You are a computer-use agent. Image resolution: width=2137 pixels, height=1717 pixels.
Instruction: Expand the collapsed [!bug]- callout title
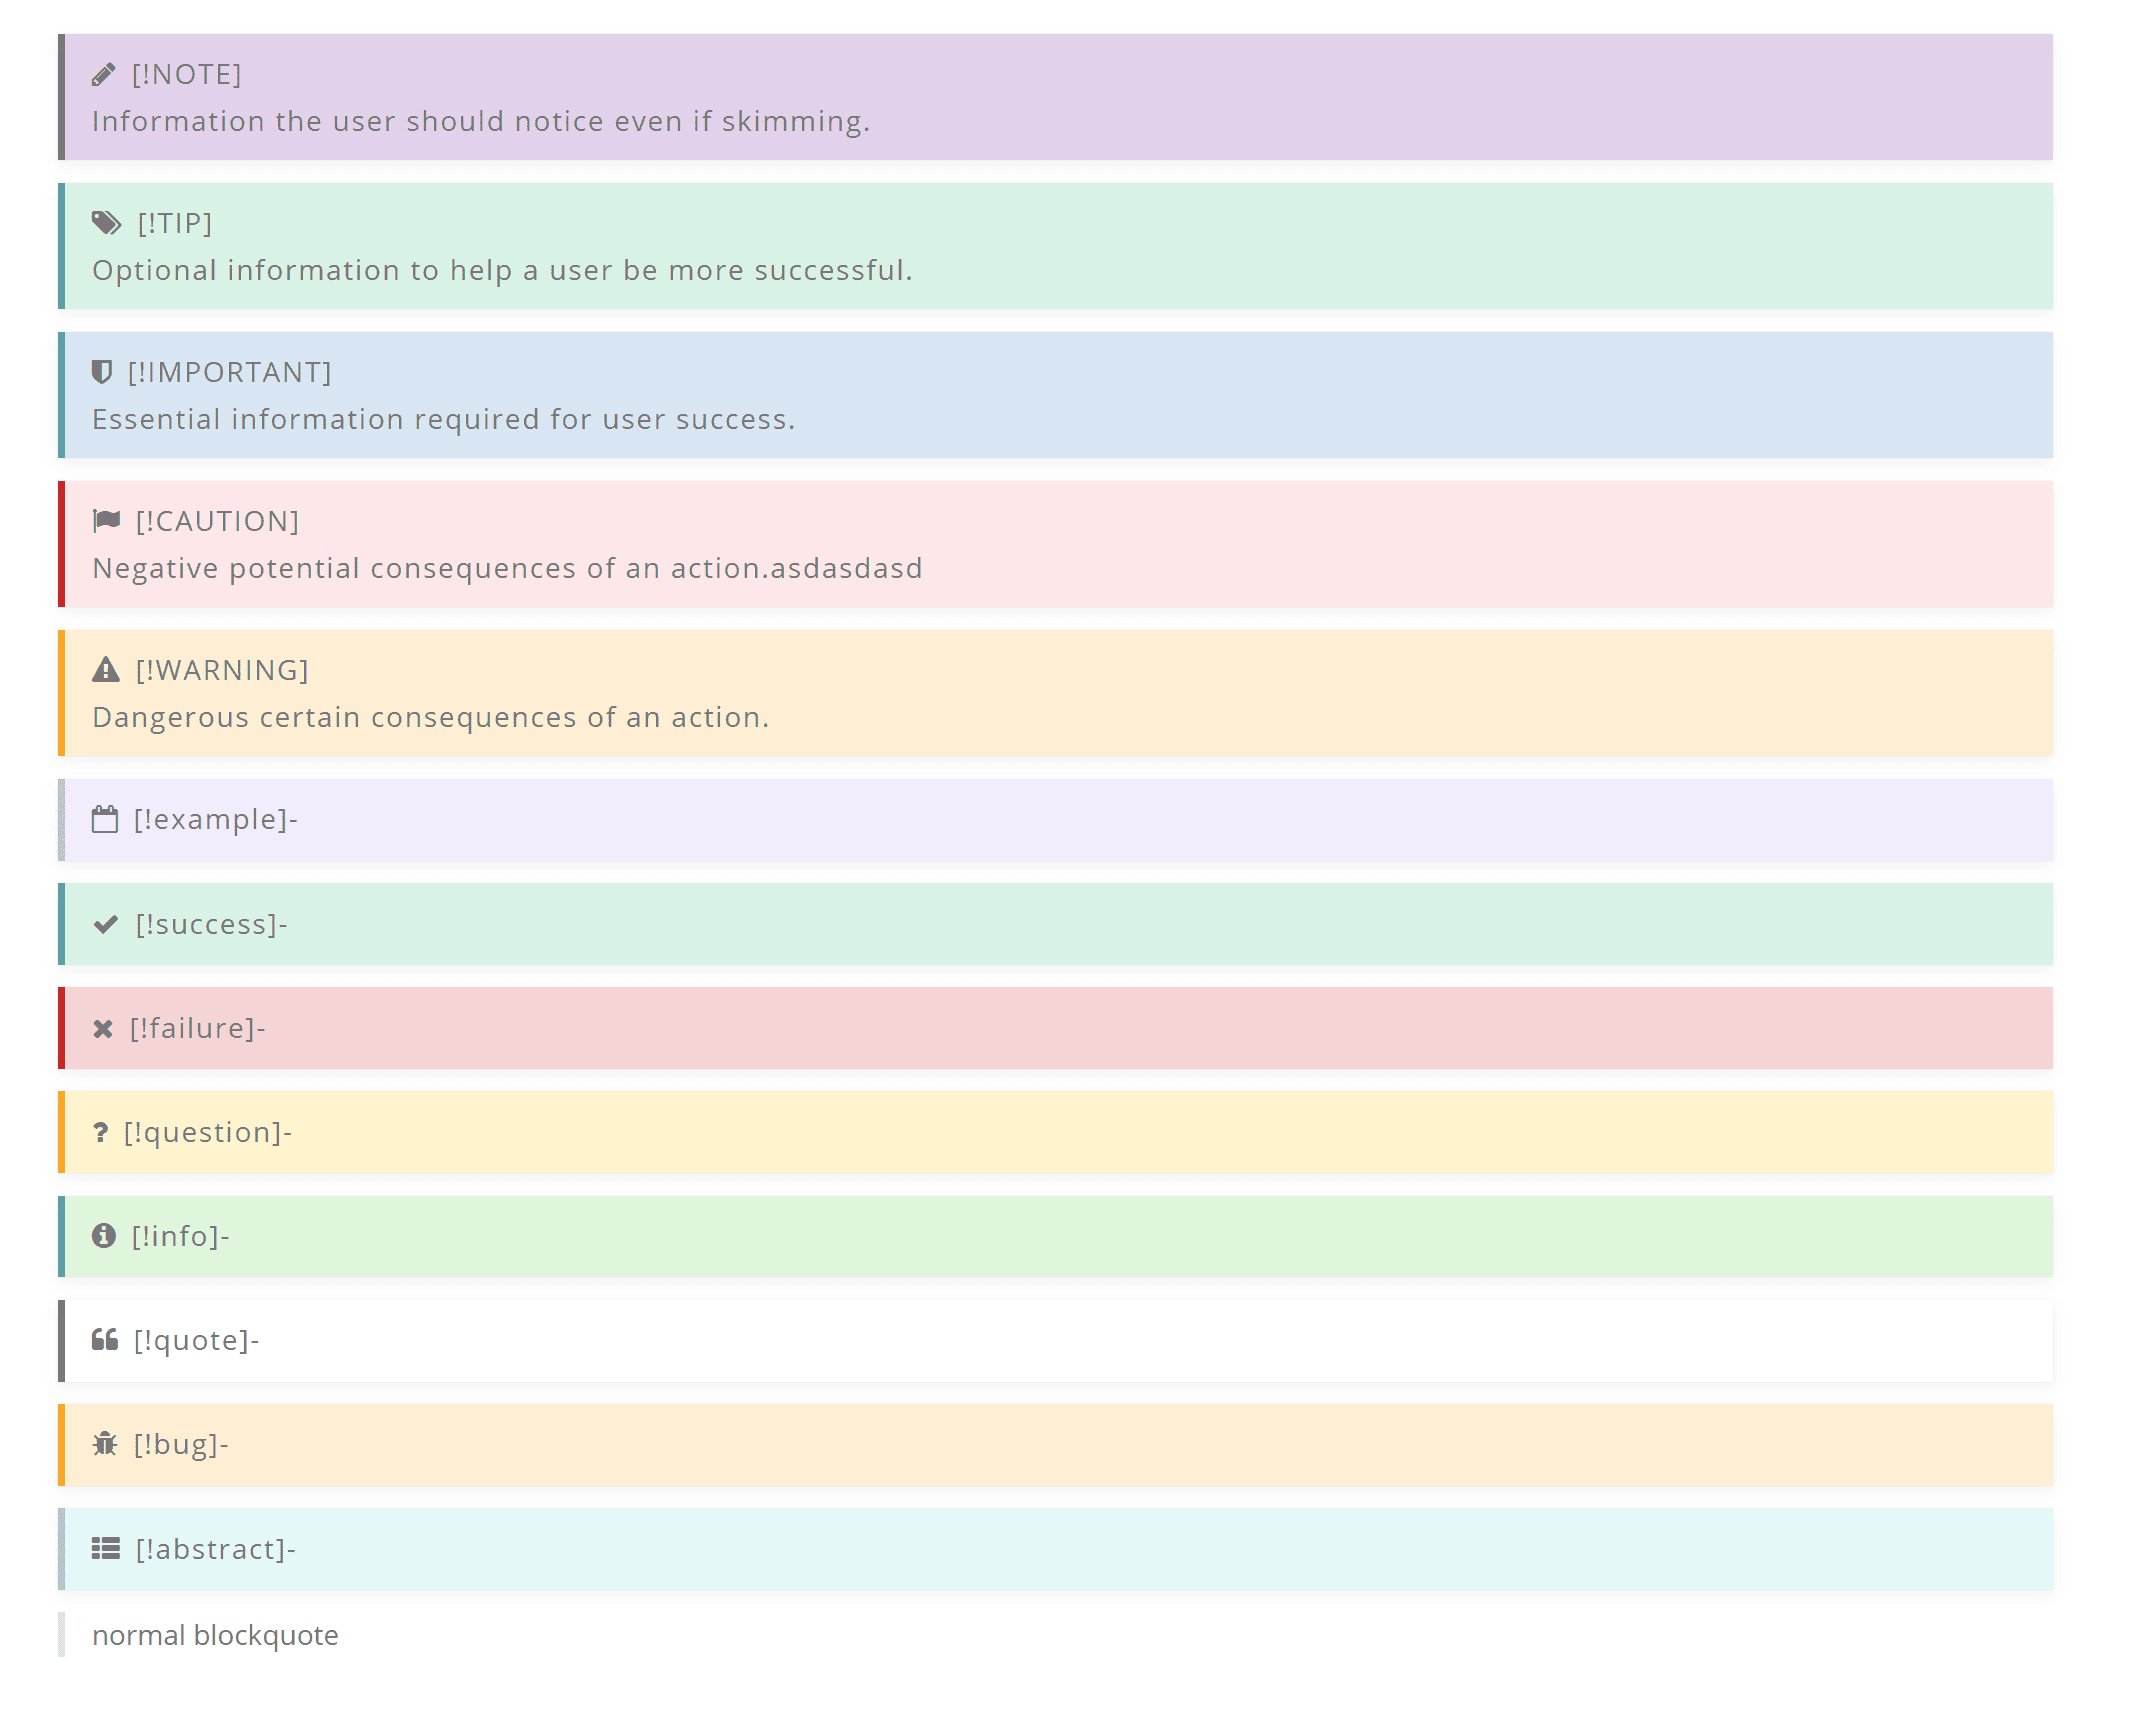click(181, 1445)
